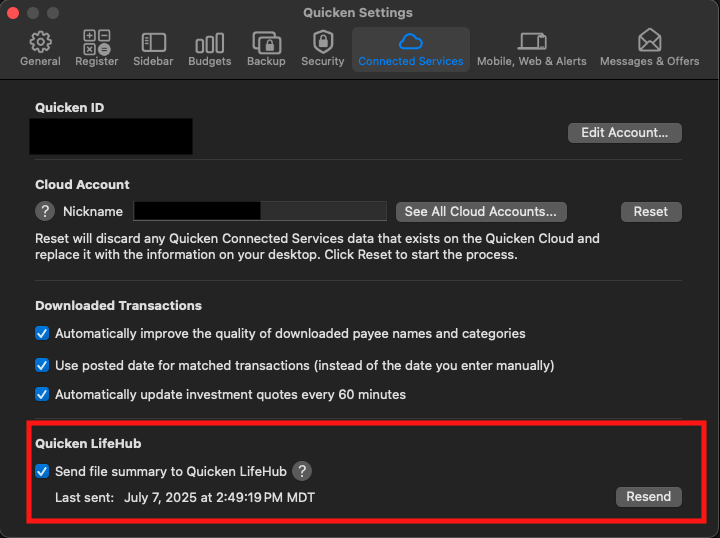Image resolution: width=720 pixels, height=538 pixels.
Task: Select the Connected Services tab
Action: coord(411,49)
